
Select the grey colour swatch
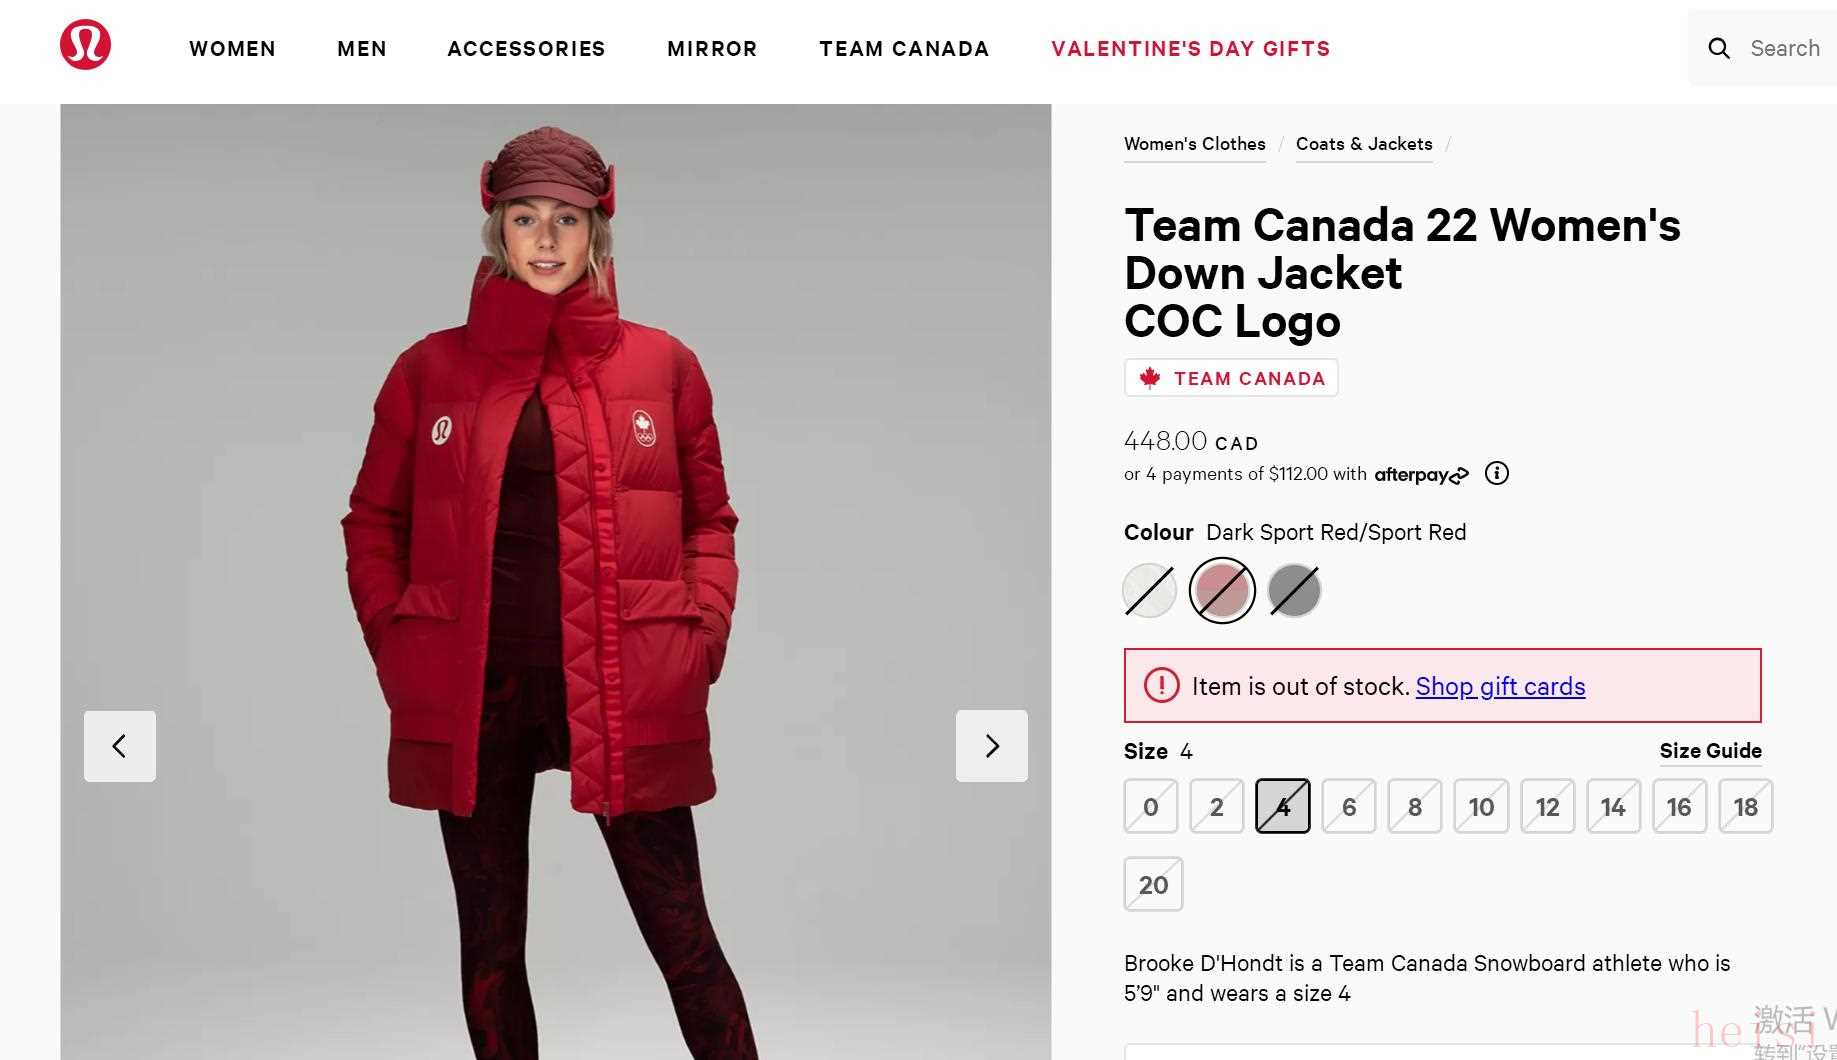click(x=1294, y=590)
